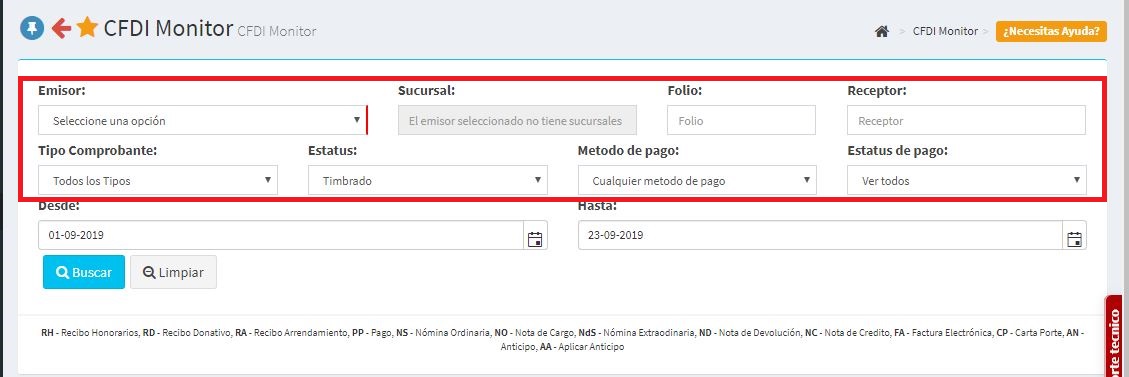This screenshot has height=377, width=1129.
Task: Open the Metodo de pago dropdown
Action: pyautogui.click(x=697, y=181)
